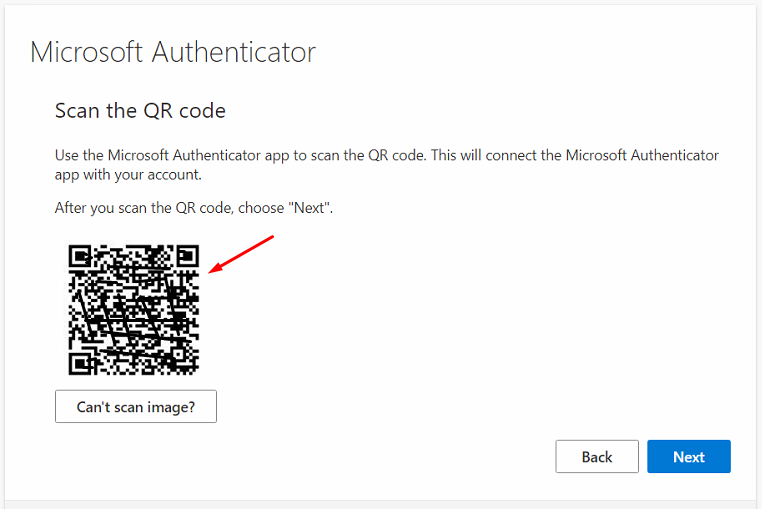Click the small alignment square in QR code
762x509 pixels.
point(178,354)
